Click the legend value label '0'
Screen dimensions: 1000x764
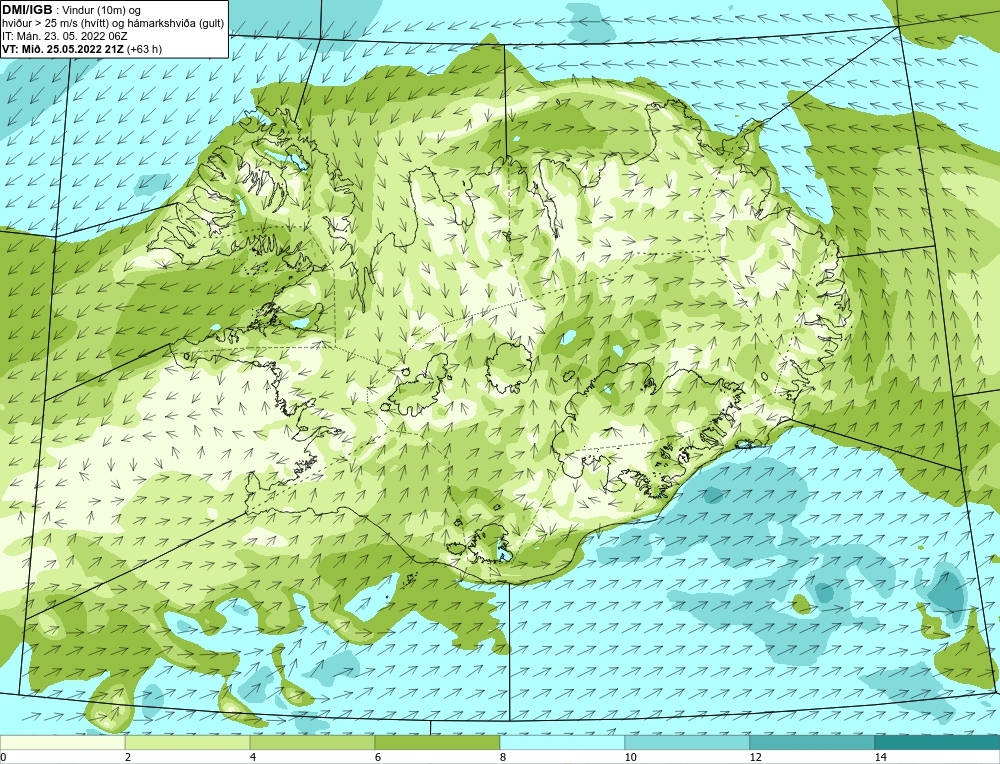pyautogui.click(x=3, y=757)
